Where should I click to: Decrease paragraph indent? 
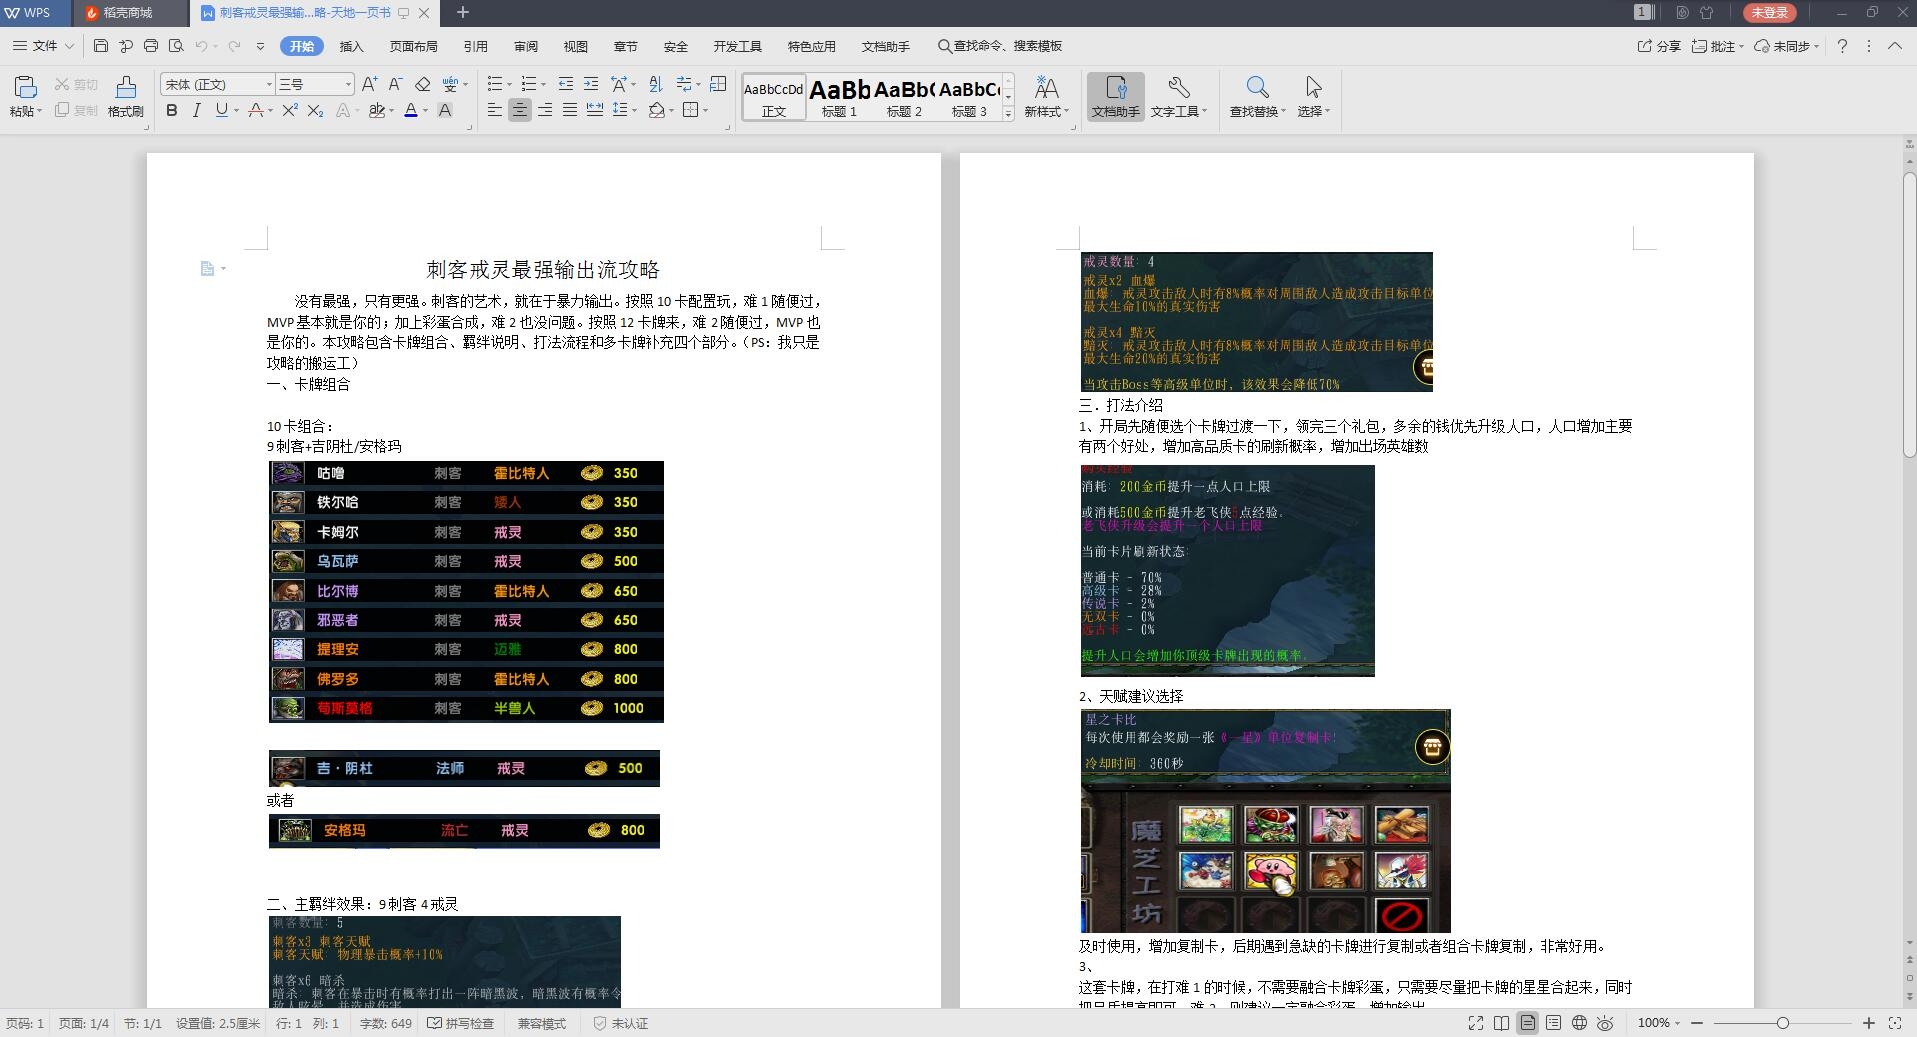pos(566,84)
